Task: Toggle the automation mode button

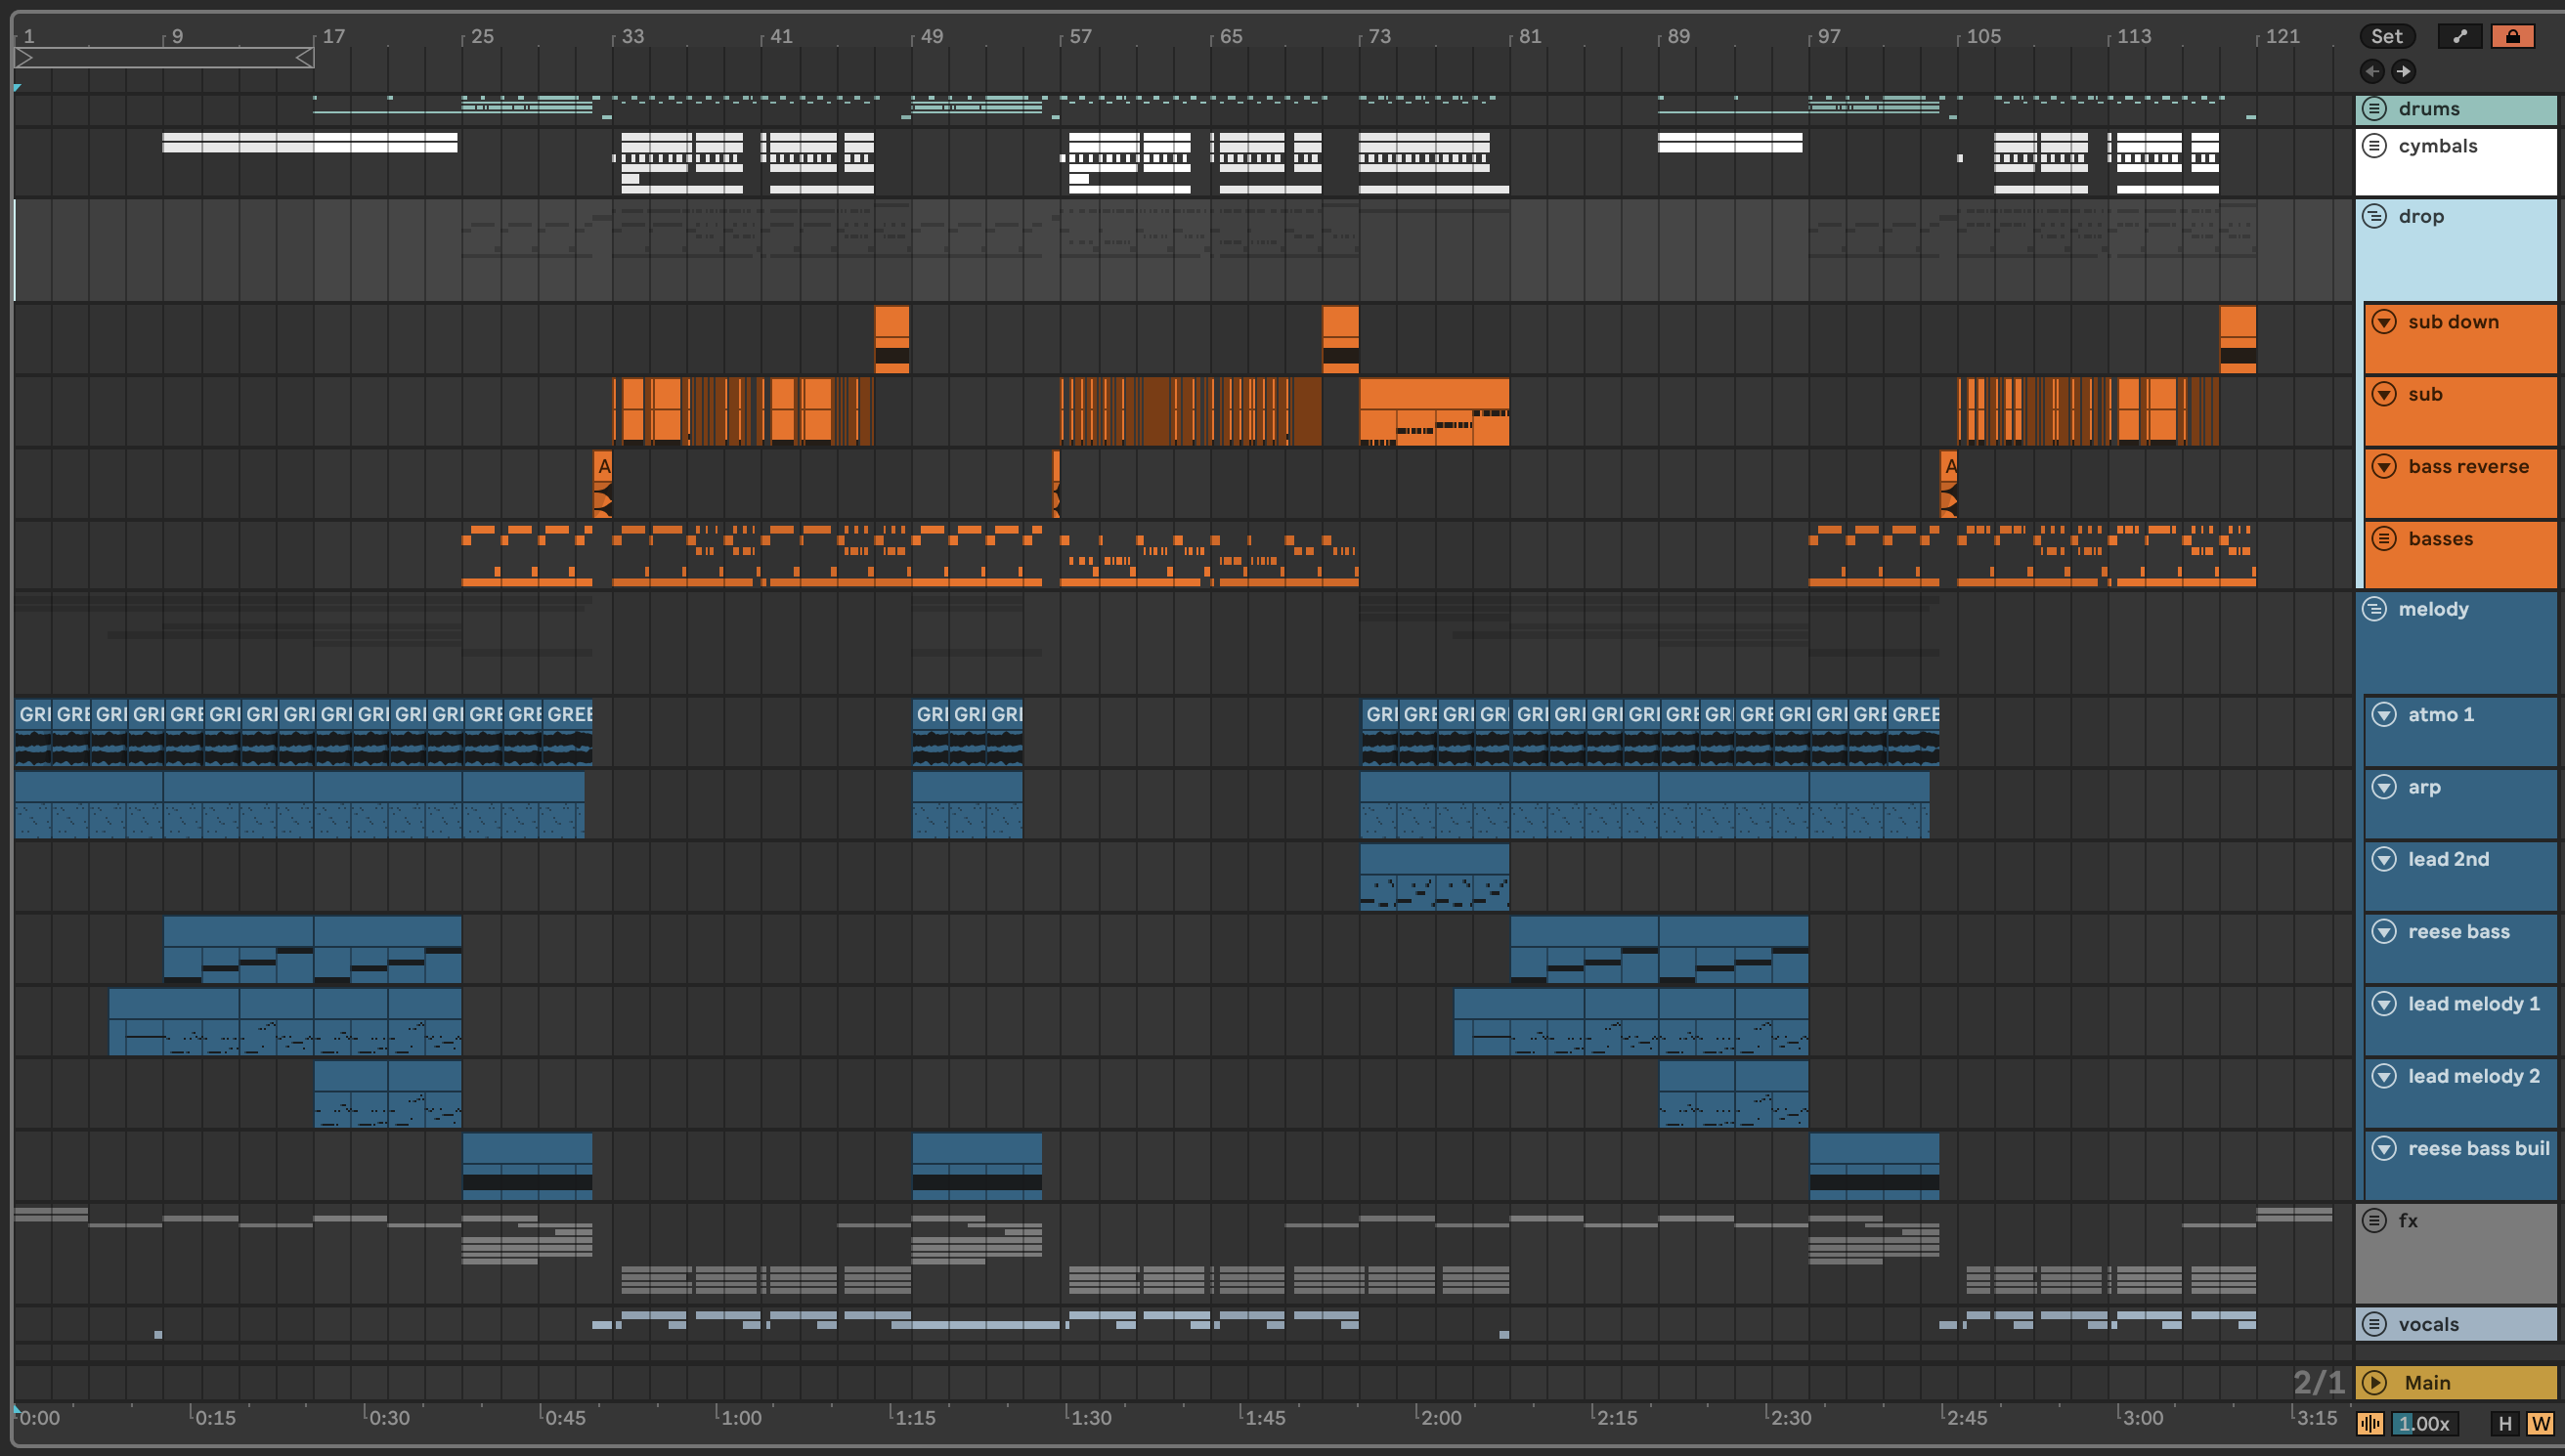Action: (x=2459, y=36)
